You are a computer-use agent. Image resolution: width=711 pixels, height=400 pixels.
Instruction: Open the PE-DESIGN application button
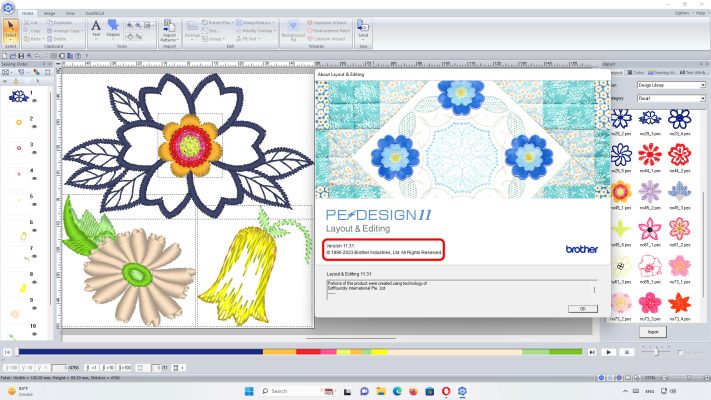pyautogui.click(x=8, y=7)
